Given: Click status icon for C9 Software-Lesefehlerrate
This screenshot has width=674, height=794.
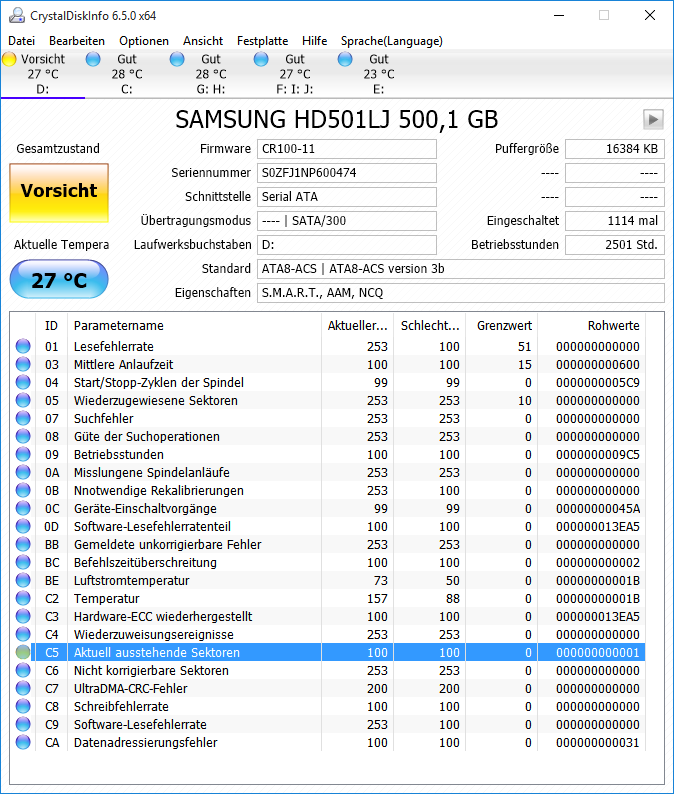Looking at the screenshot, I should [x=23, y=724].
